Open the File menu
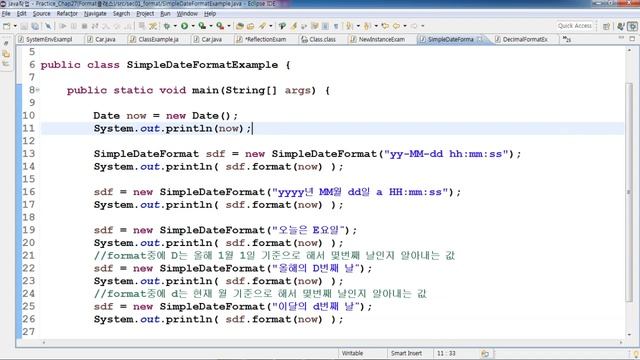This screenshot has width=640, height=360. coord(6,13)
